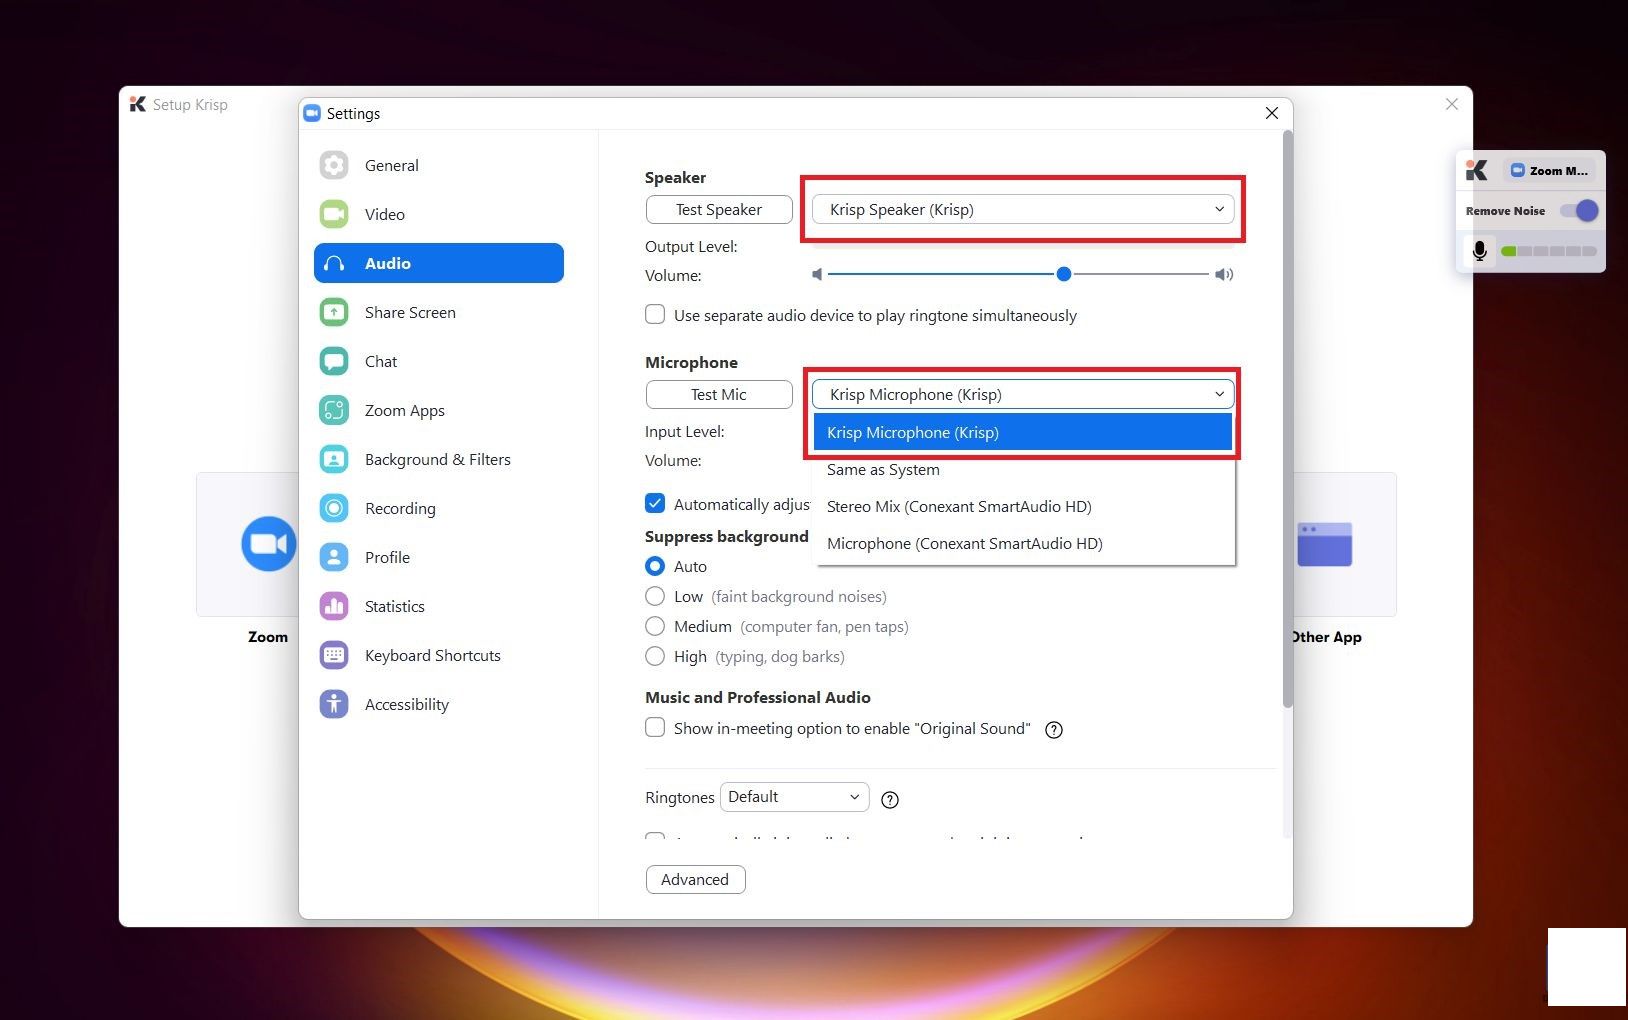Viewport: 1628px width, 1020px height.
Task: Click the Krisp logo in the widget
Action: click(1476, 171)
